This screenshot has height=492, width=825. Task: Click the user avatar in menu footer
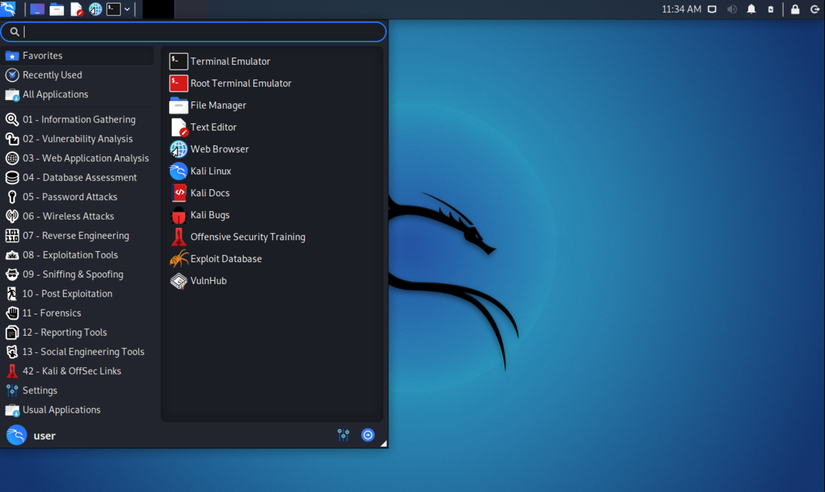point(16,435)
